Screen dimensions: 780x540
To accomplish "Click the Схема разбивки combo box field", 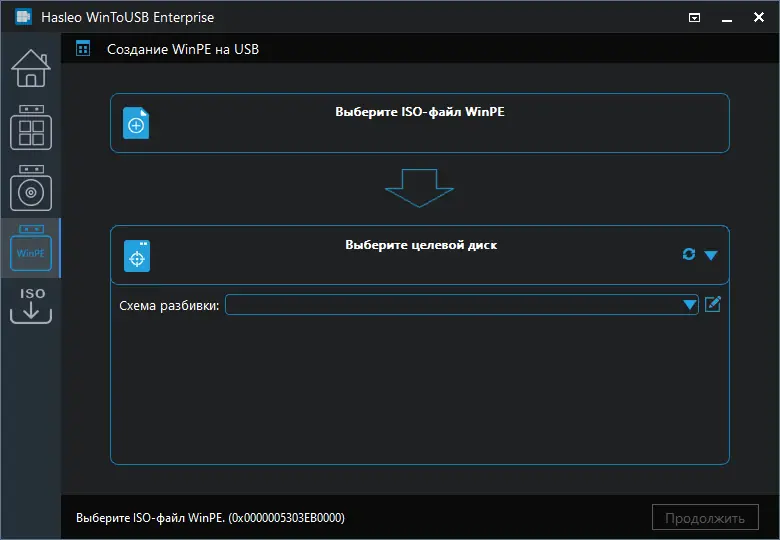I will pos(455,305).
